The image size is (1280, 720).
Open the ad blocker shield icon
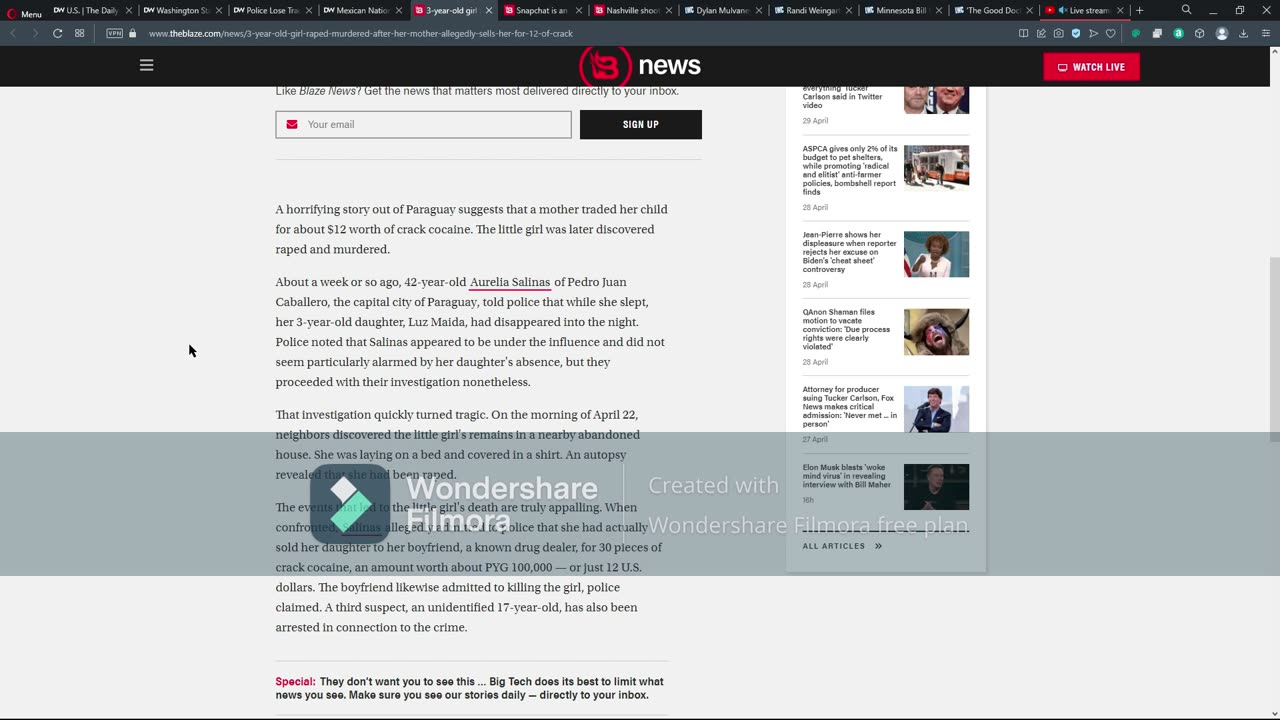(x=1076, y=33)
